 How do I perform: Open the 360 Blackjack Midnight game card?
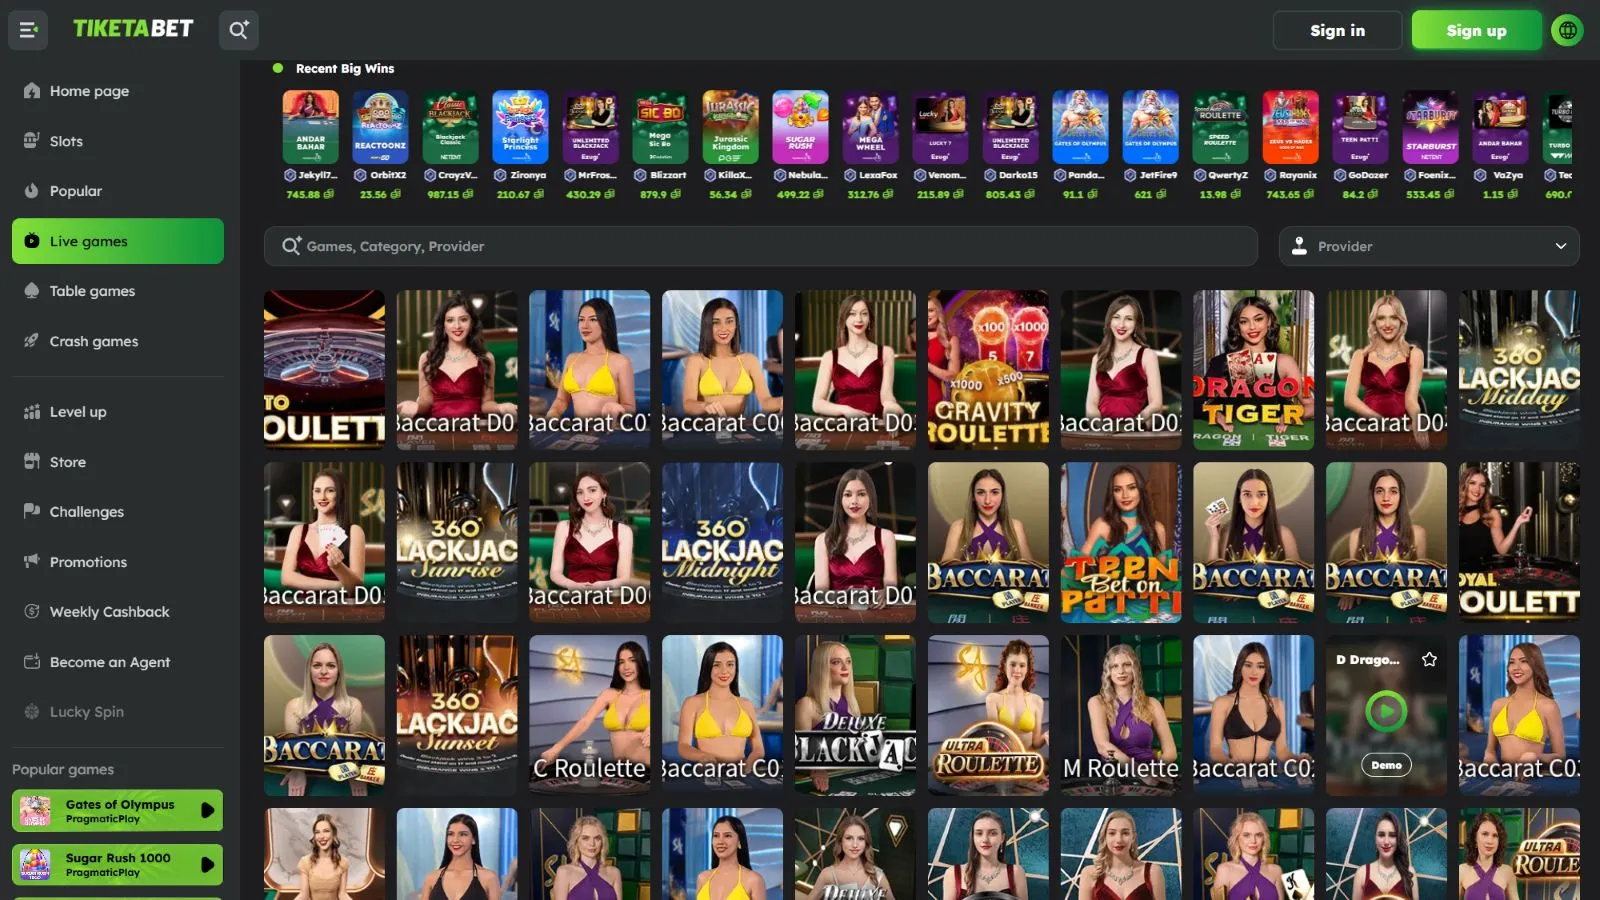pyautogui.click(x=722, y=542)
